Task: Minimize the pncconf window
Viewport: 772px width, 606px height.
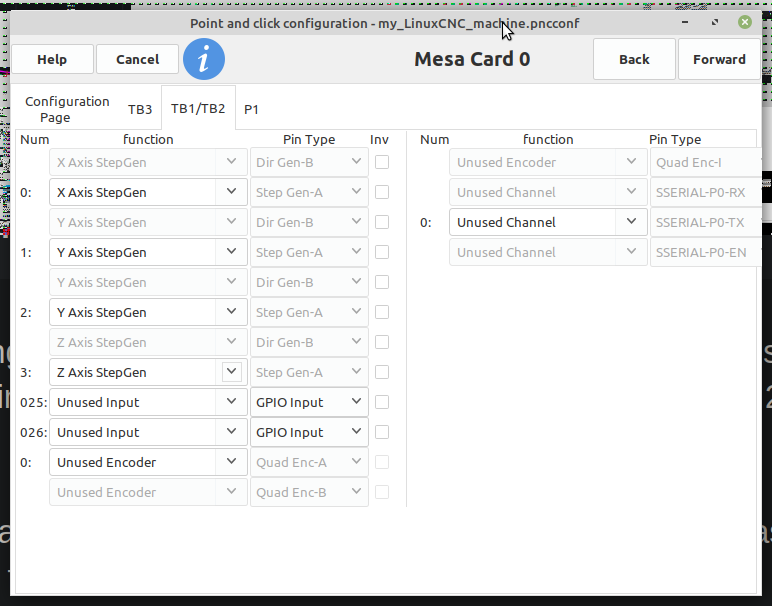Action: (x=685, y=22)
